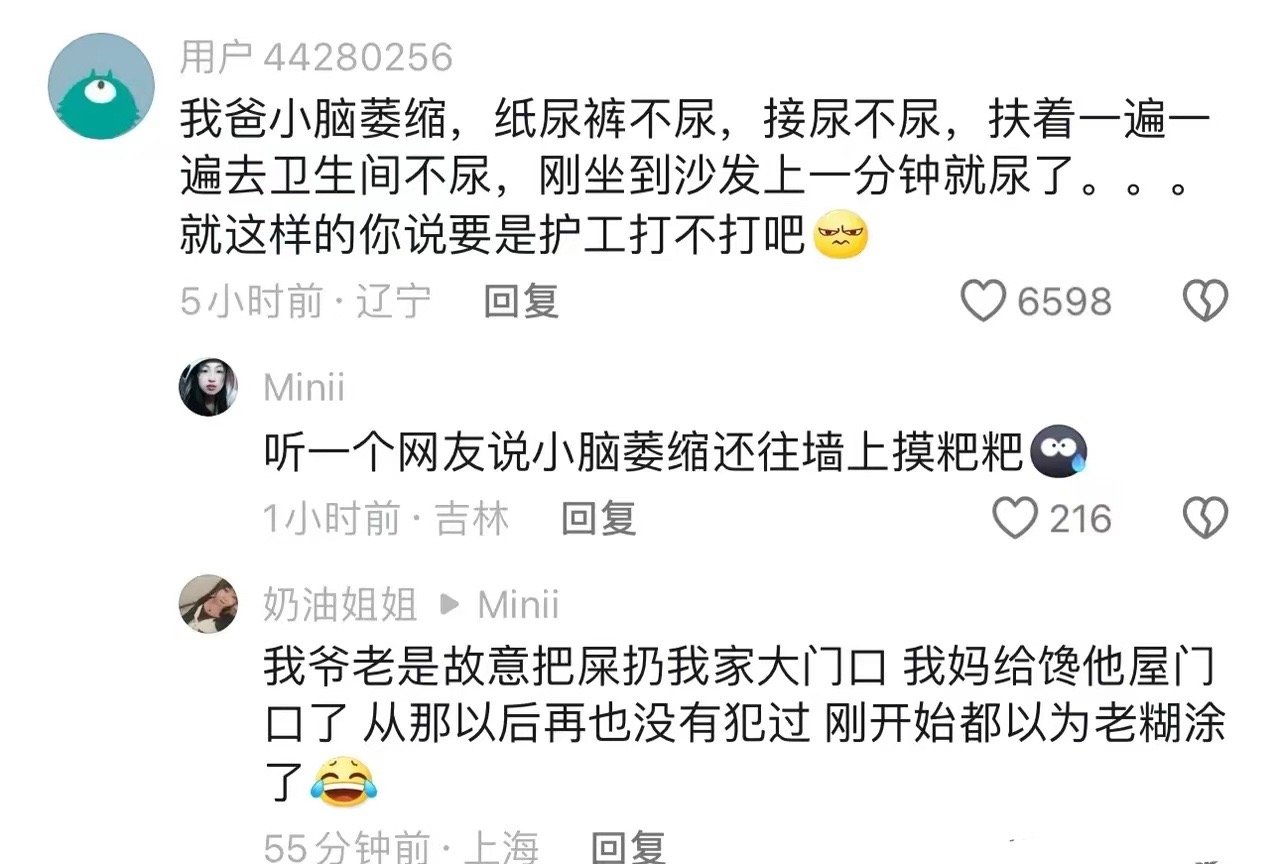Viewport: 1280px width, 864px height.
Task: Tap broken-heart dislike on Minii's reply
Action: [x=1205, y=518]
